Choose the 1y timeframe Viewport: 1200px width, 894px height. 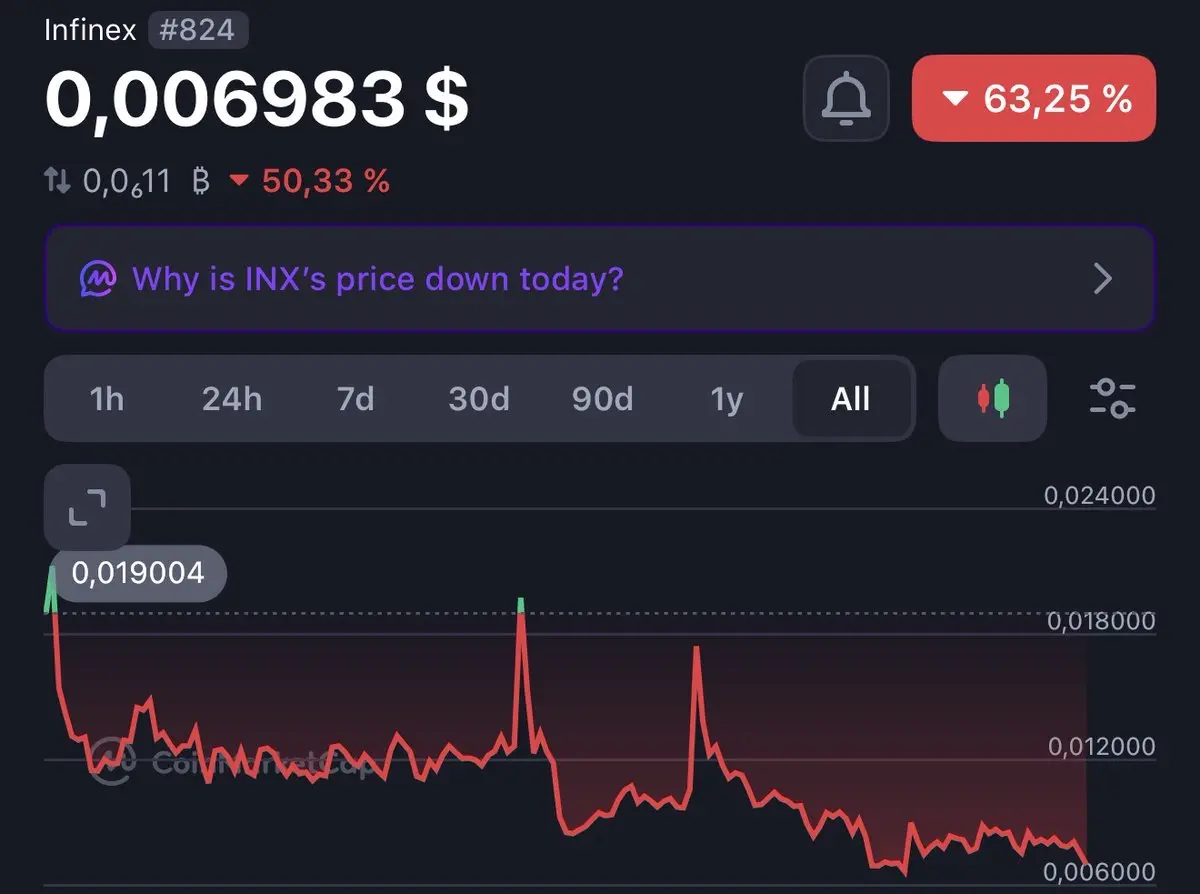click(x=727, y=399)
